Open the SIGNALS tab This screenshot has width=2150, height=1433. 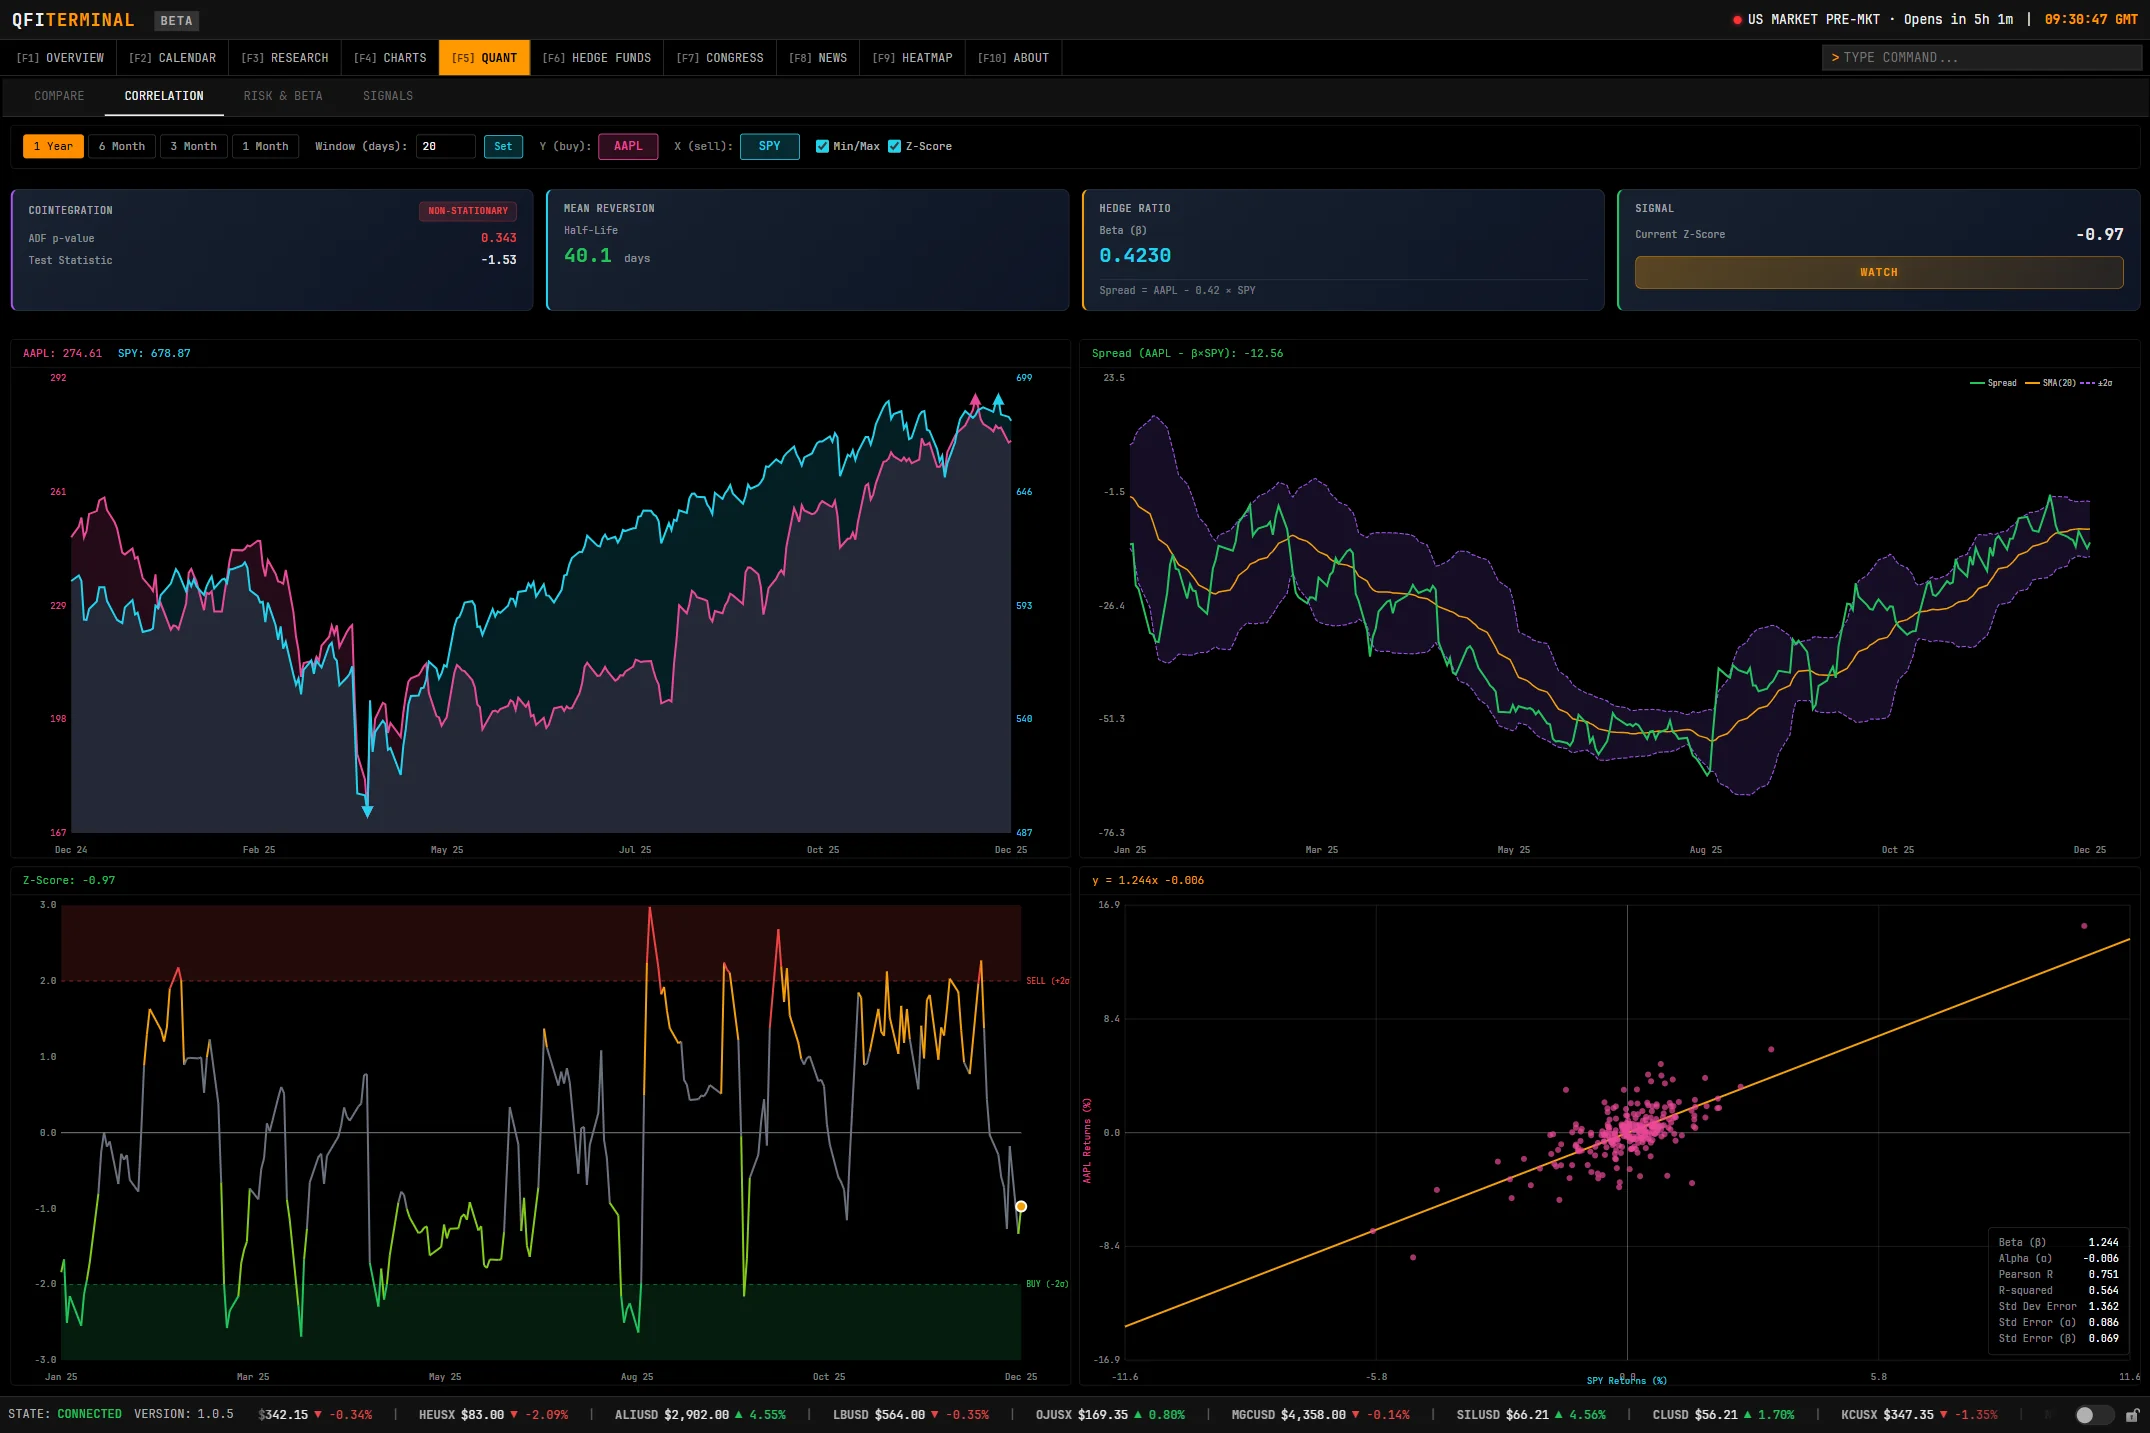pyautogui.click(x=387, y=96)
